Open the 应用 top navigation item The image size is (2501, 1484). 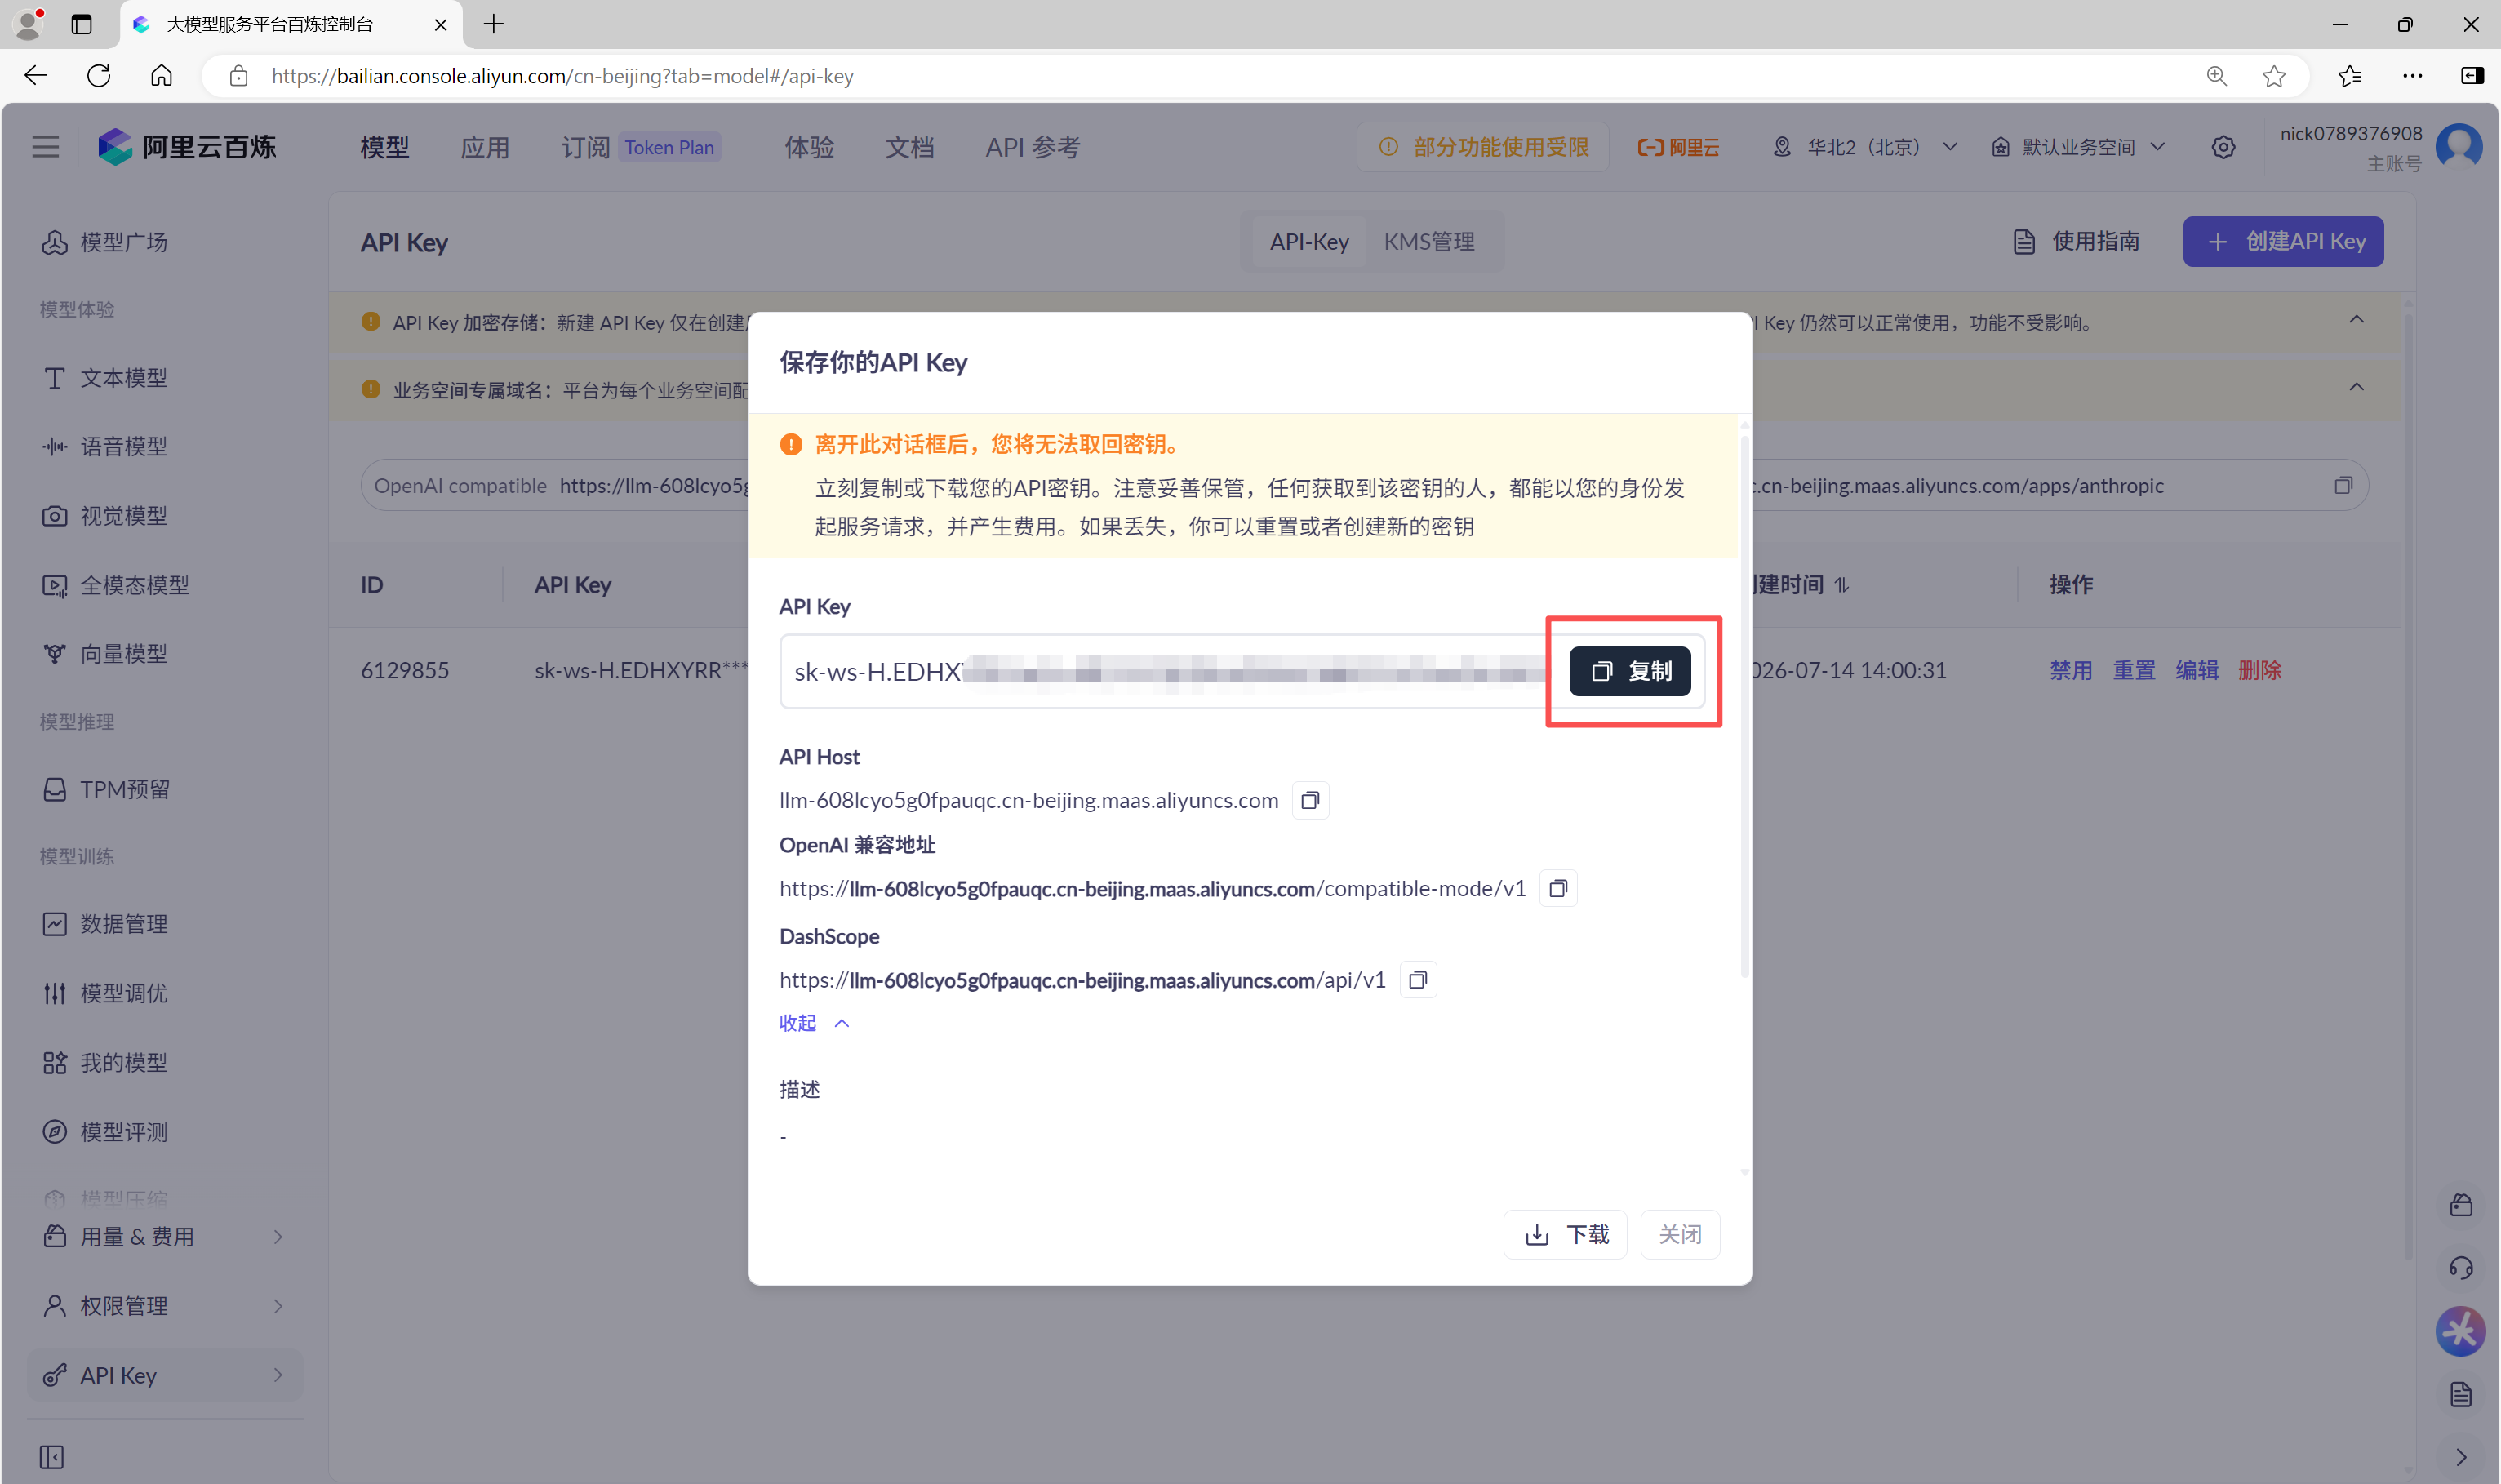485,147
